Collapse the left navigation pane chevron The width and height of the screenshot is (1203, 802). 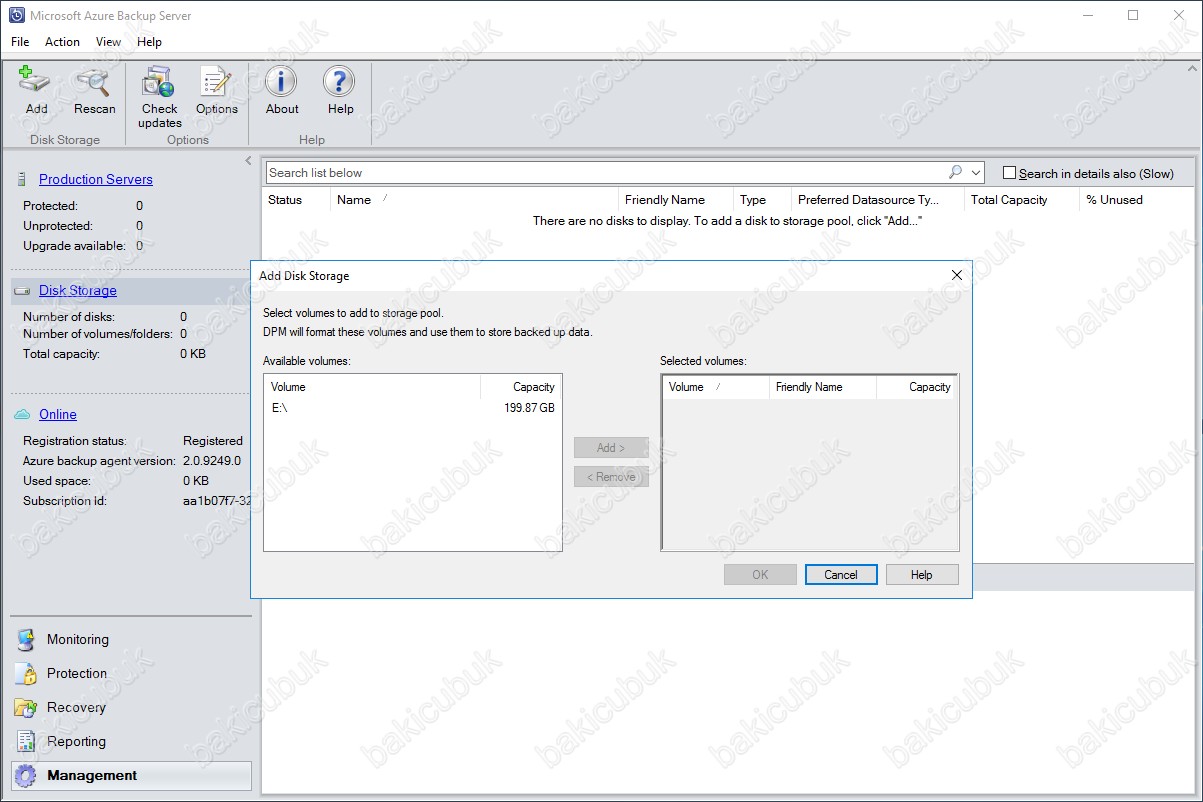[248, 160]
